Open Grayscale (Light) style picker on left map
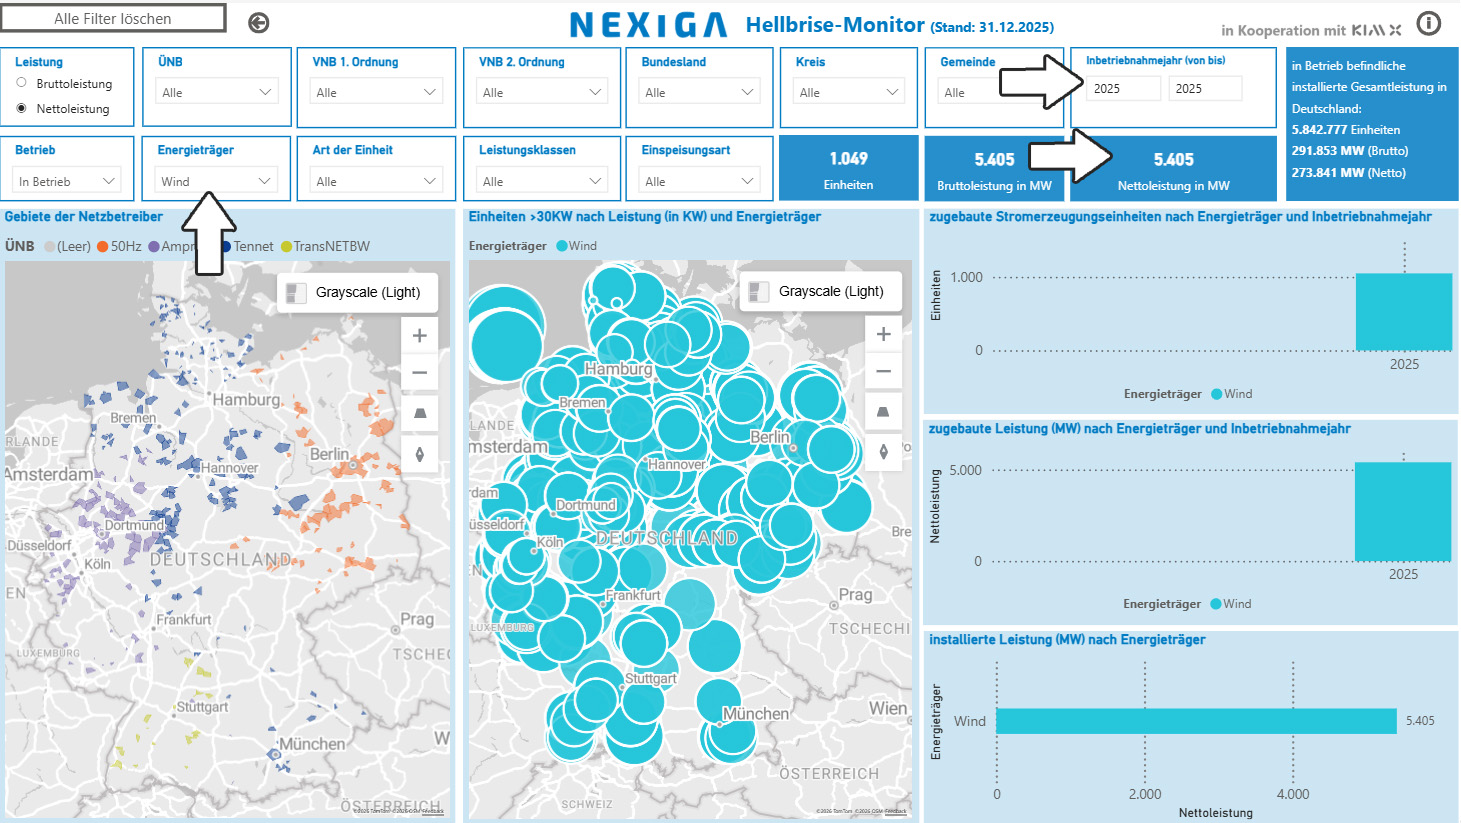The image size is (1461, 823). tap(358, 292)
